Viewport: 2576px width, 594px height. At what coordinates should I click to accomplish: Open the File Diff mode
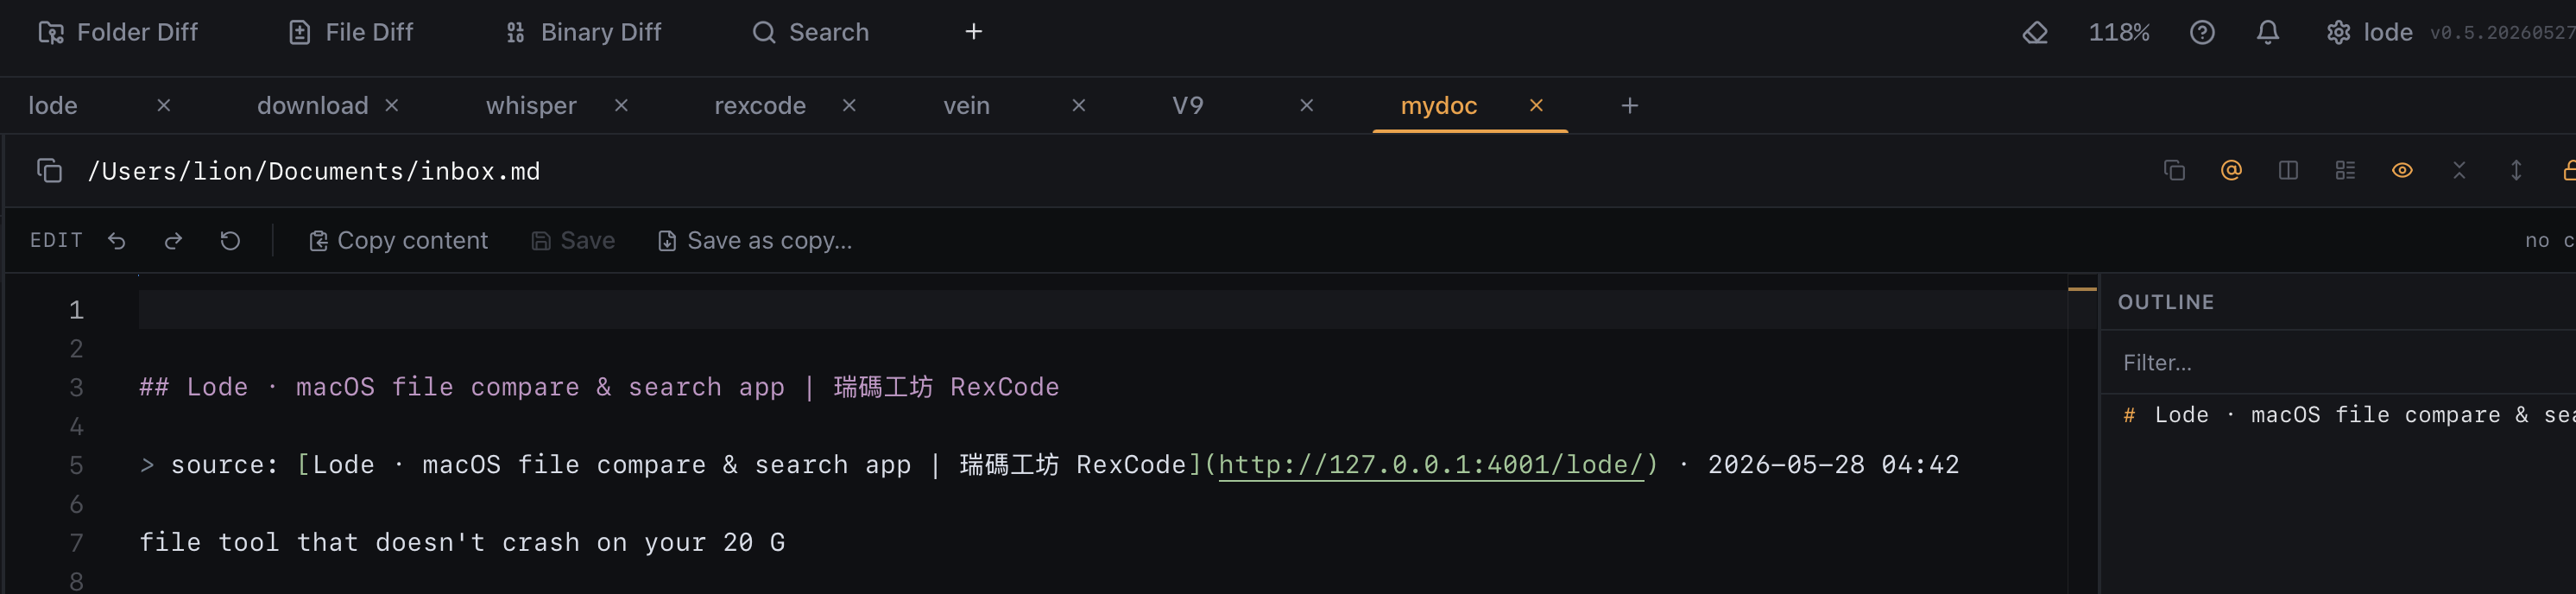351,32
